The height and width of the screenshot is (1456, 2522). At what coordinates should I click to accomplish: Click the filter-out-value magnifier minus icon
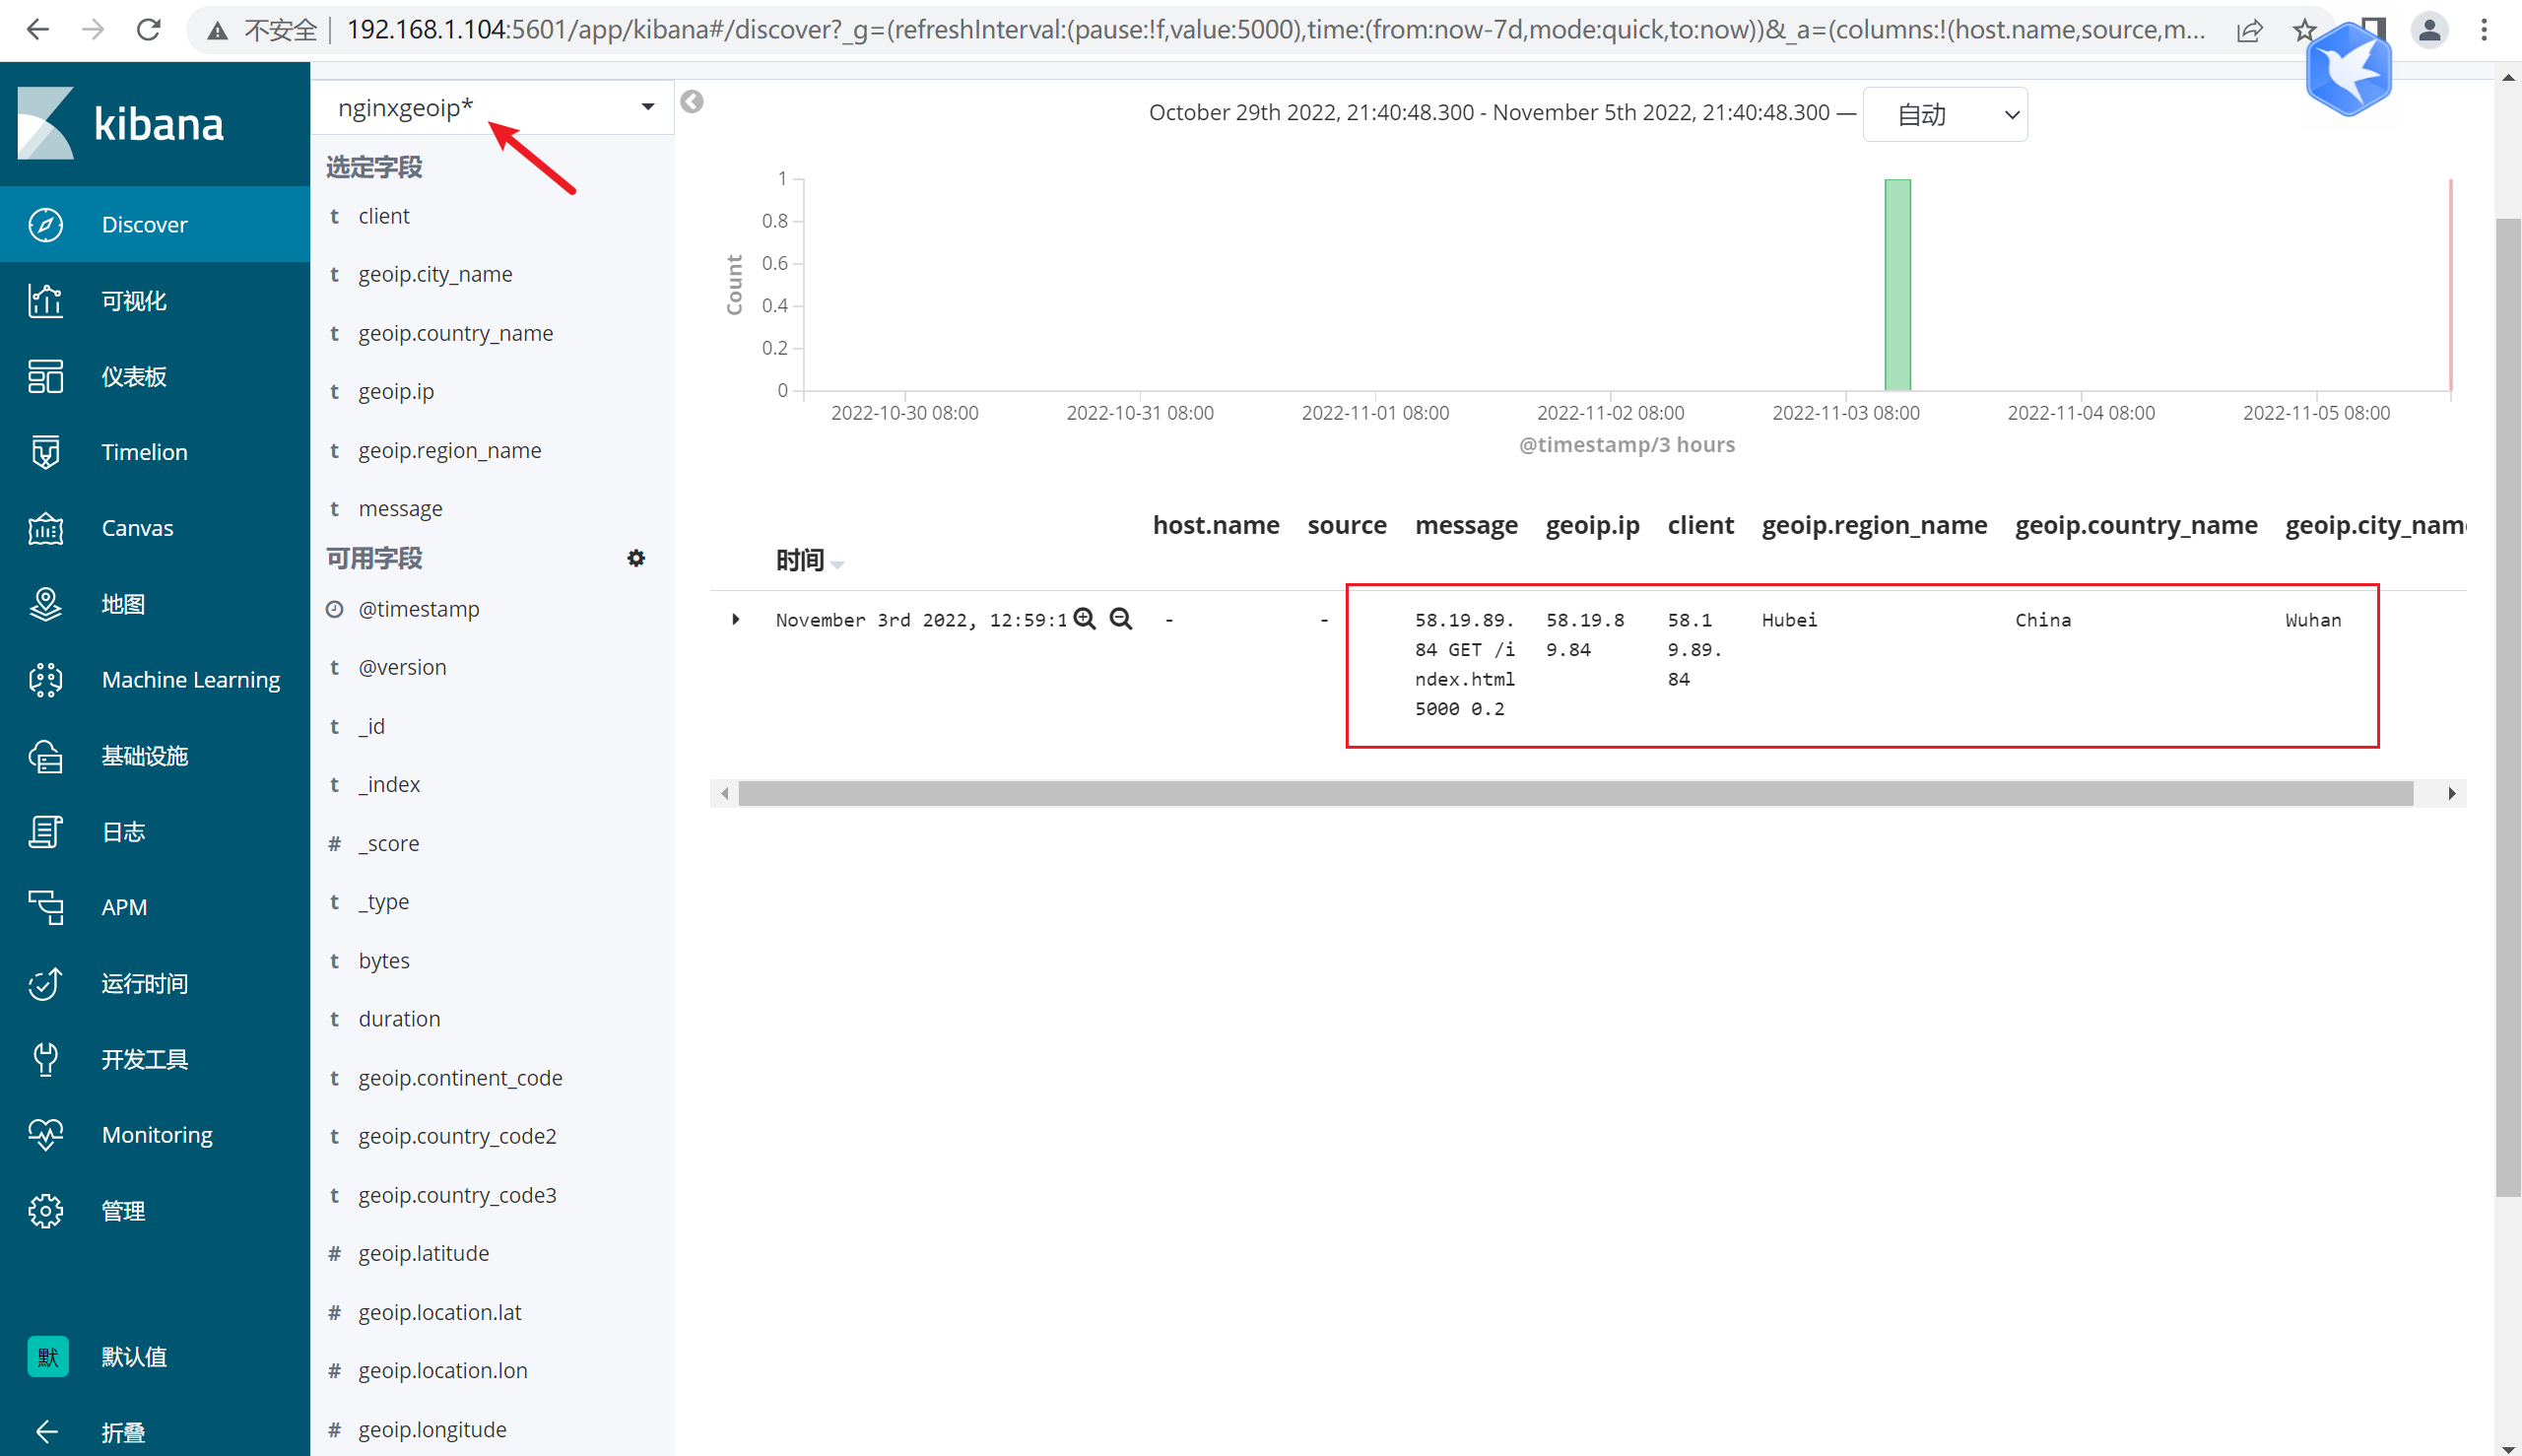point(1121,619)
